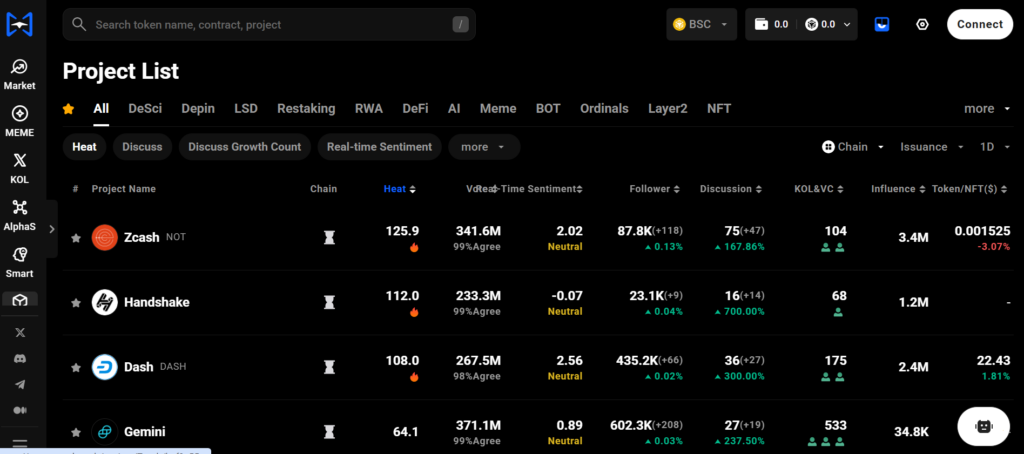The image size is (1024, 454).
Task: Open the MEME section in sidebar
Action: coord(20,121)
